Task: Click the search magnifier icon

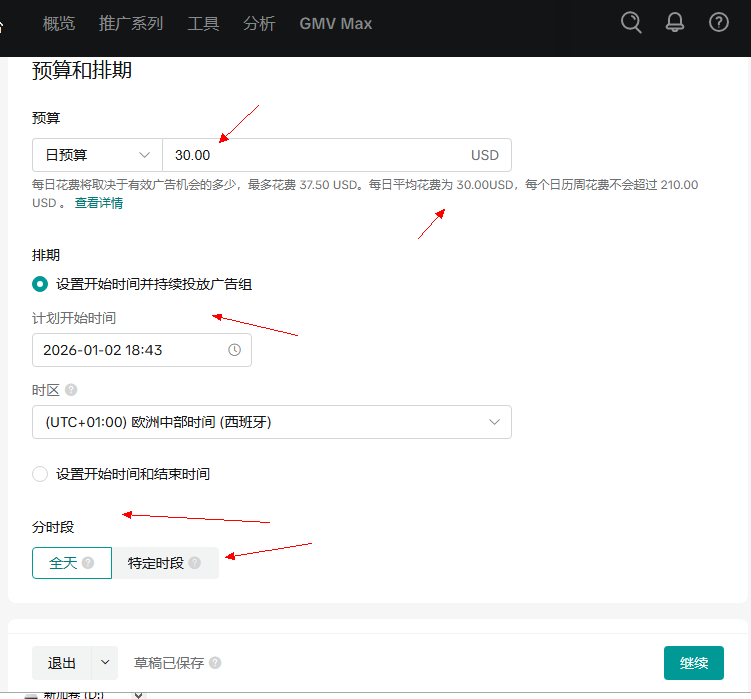Action: [631, 23]
